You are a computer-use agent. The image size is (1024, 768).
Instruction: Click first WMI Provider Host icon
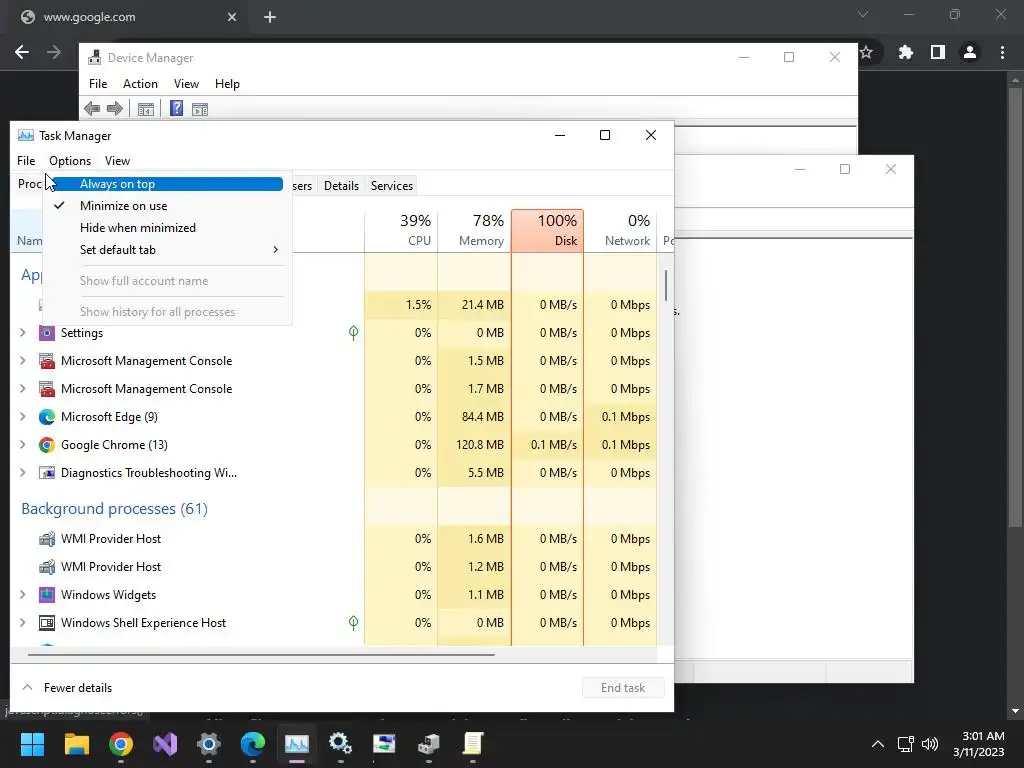click(x=47, y=539)
